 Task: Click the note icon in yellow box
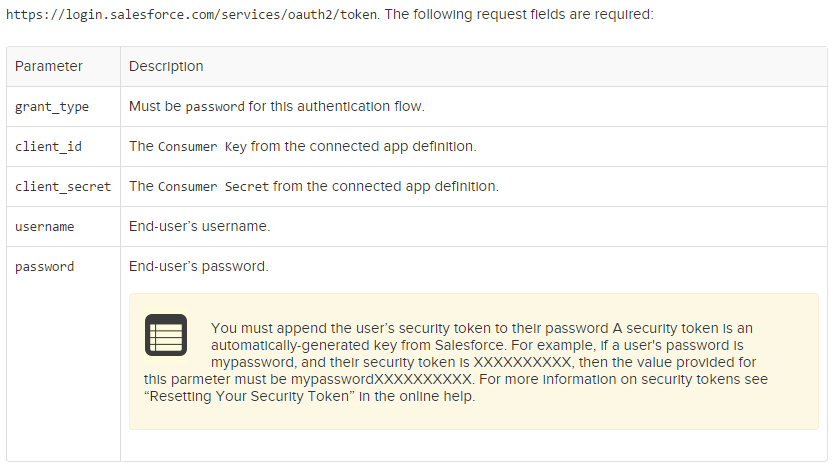pos(166,335)
